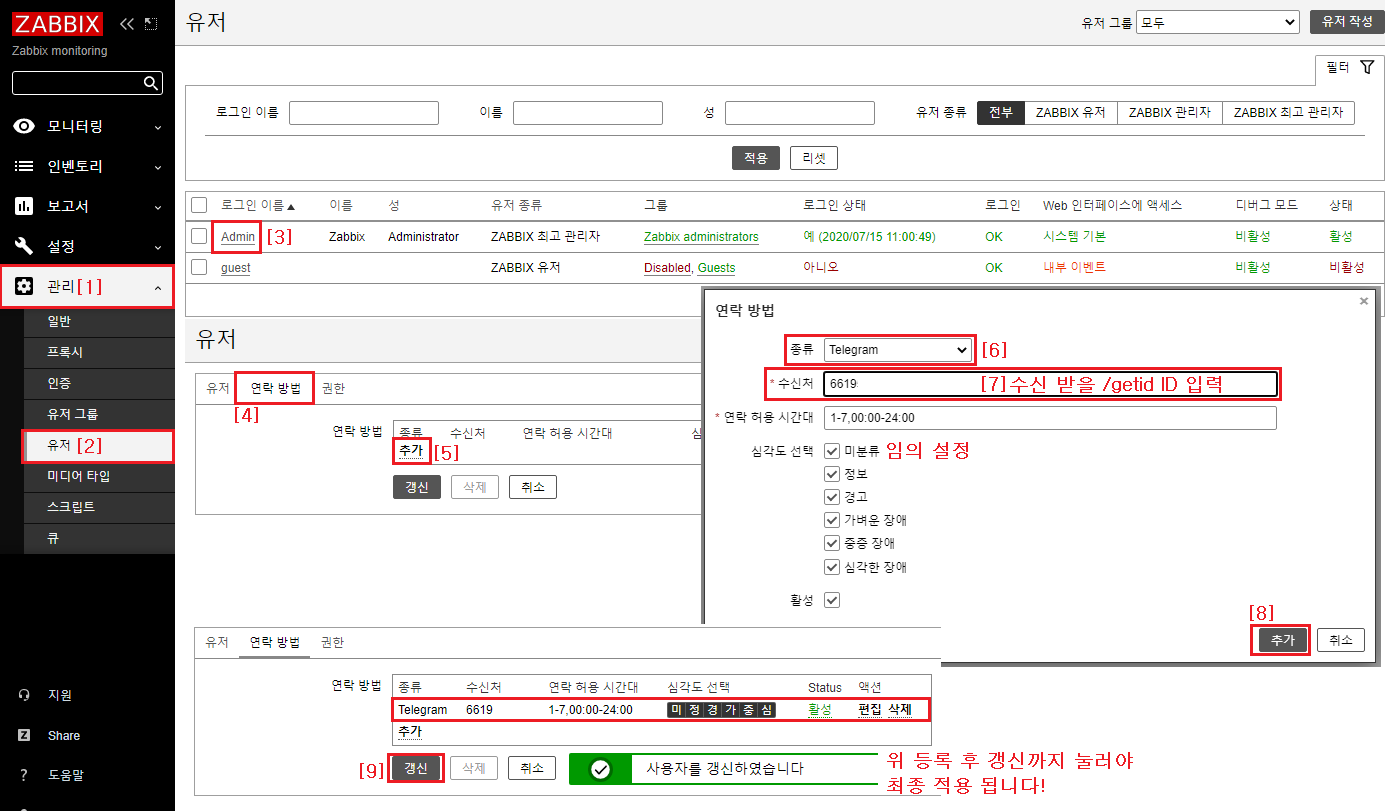Click the 유저 작성 button

(1347, 22)
